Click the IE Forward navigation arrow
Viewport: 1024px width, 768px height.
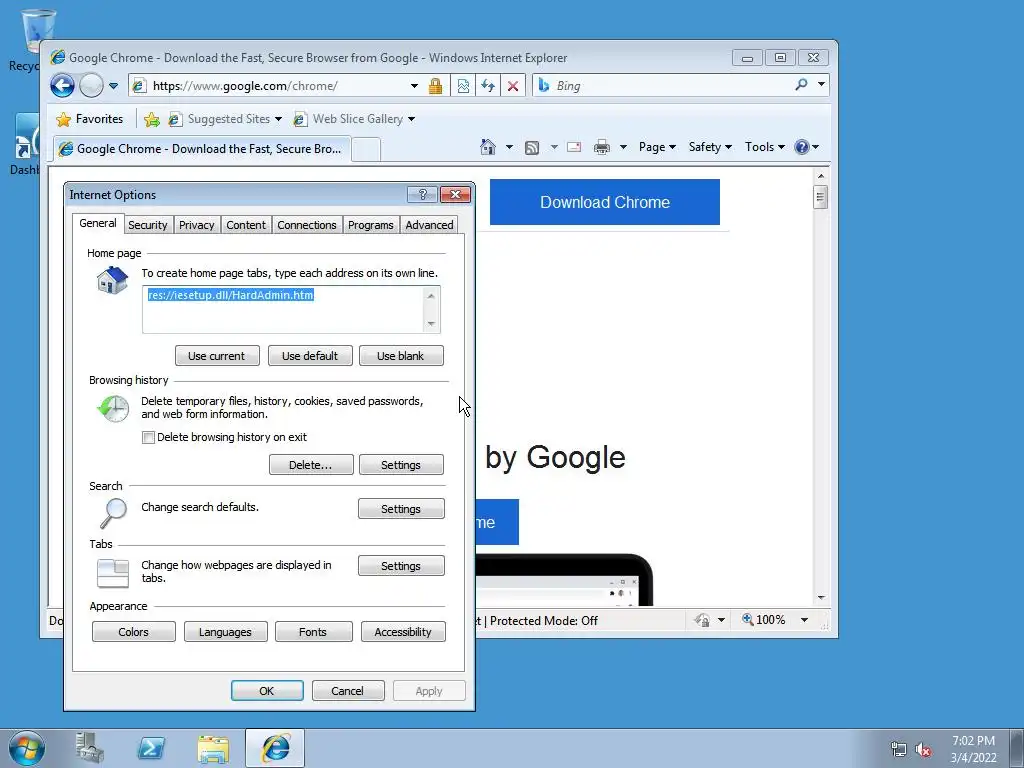coord(91,86)
